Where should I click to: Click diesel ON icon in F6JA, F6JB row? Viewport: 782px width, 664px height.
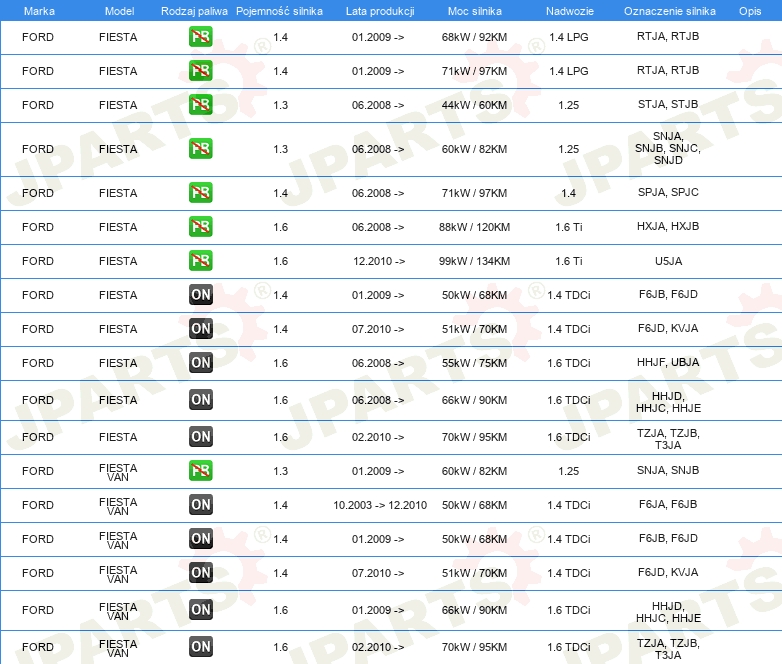200,504
